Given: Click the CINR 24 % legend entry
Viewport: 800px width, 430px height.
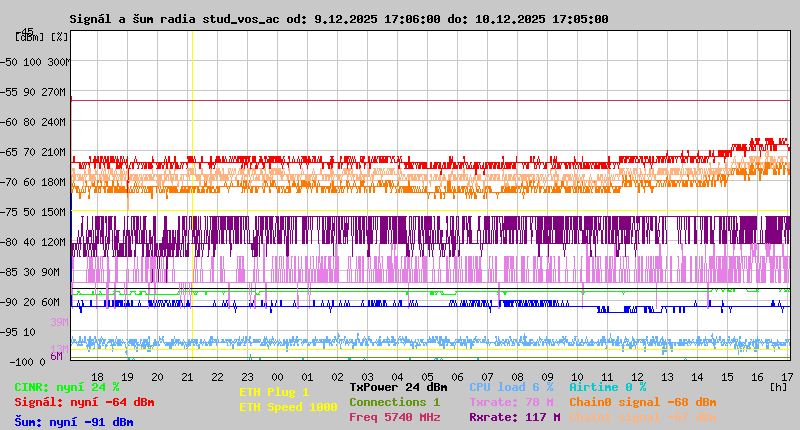Looking at the screenshot, I should pos(67,387).
